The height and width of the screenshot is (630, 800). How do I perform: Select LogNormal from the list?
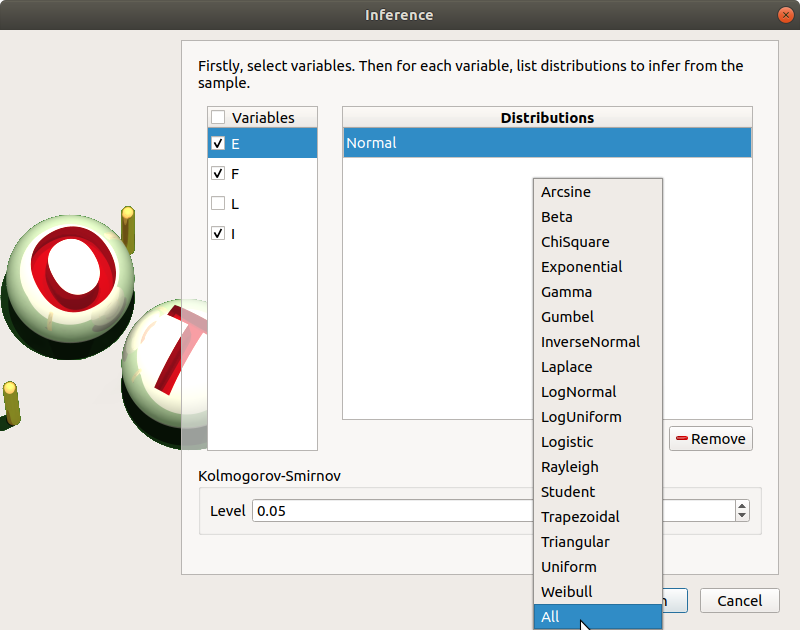[578, 392]
